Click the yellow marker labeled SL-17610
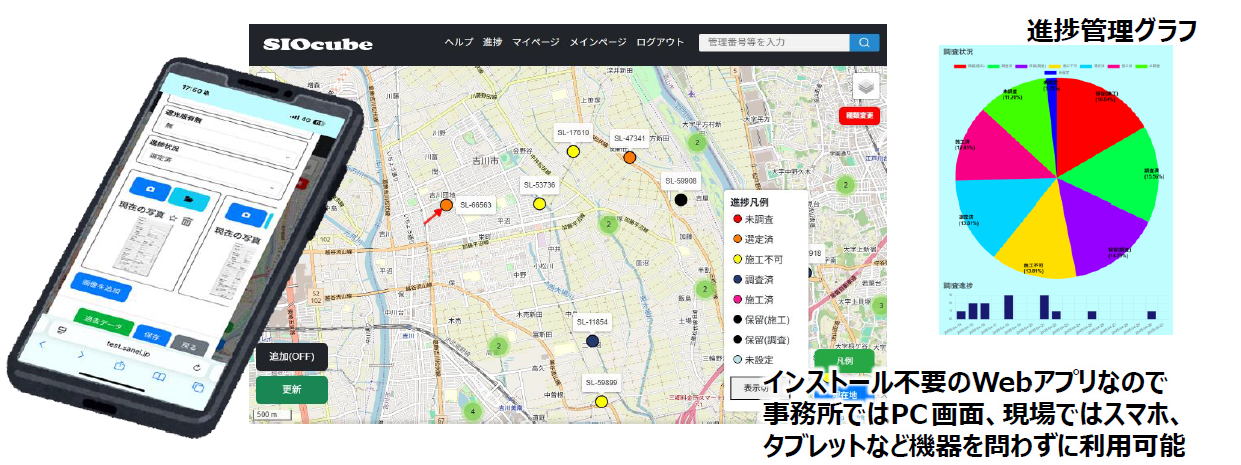Viewport: 1241px width, 465px height. tap(573, 151)
